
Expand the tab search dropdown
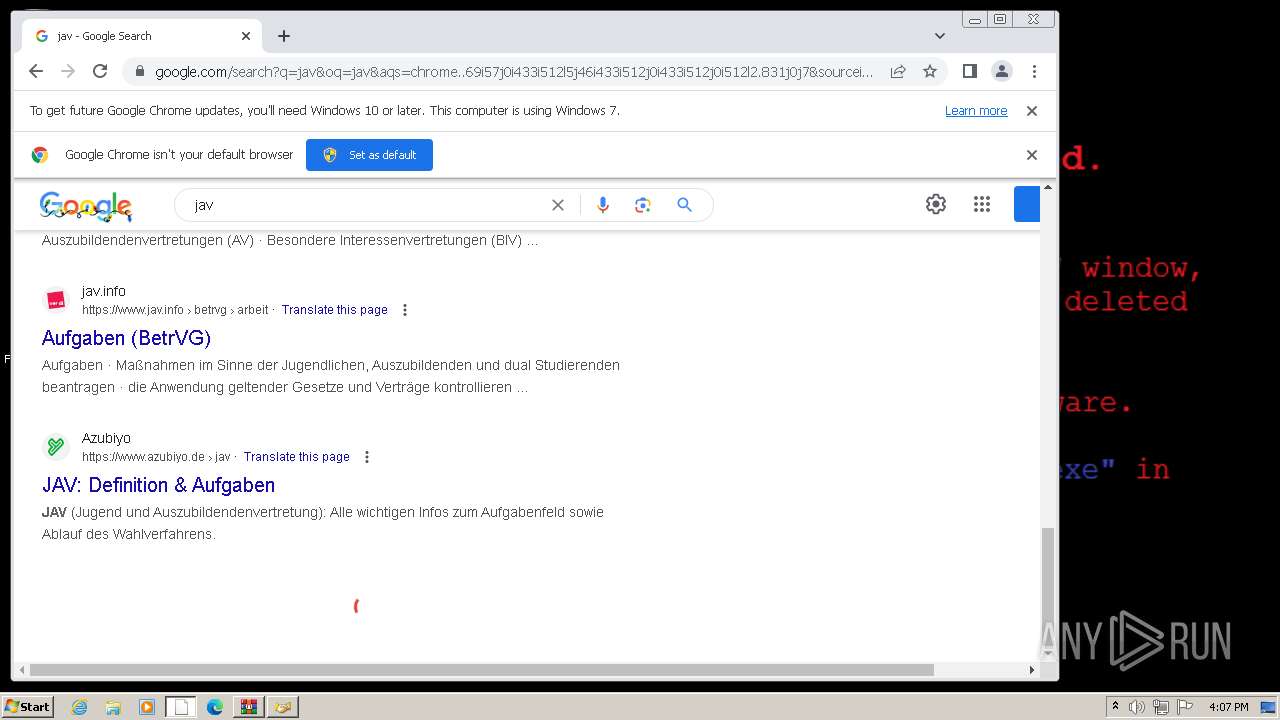[940, 36]
